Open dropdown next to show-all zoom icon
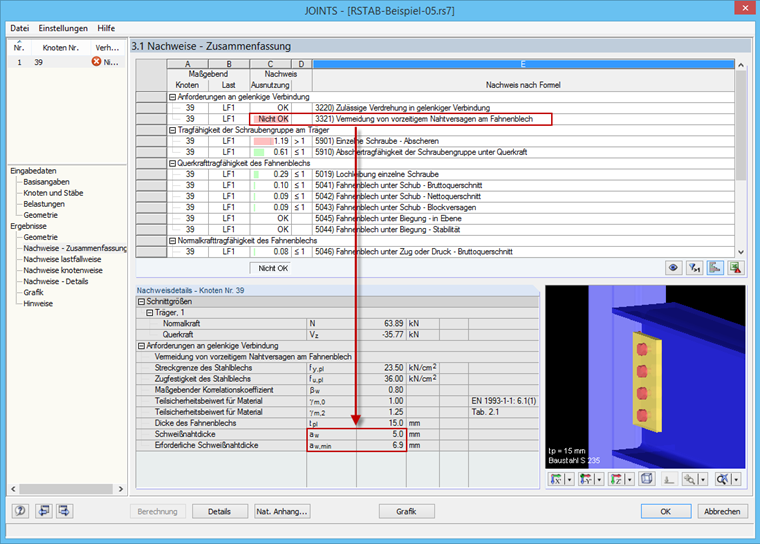Screen dimensions: 760x544 736,480
